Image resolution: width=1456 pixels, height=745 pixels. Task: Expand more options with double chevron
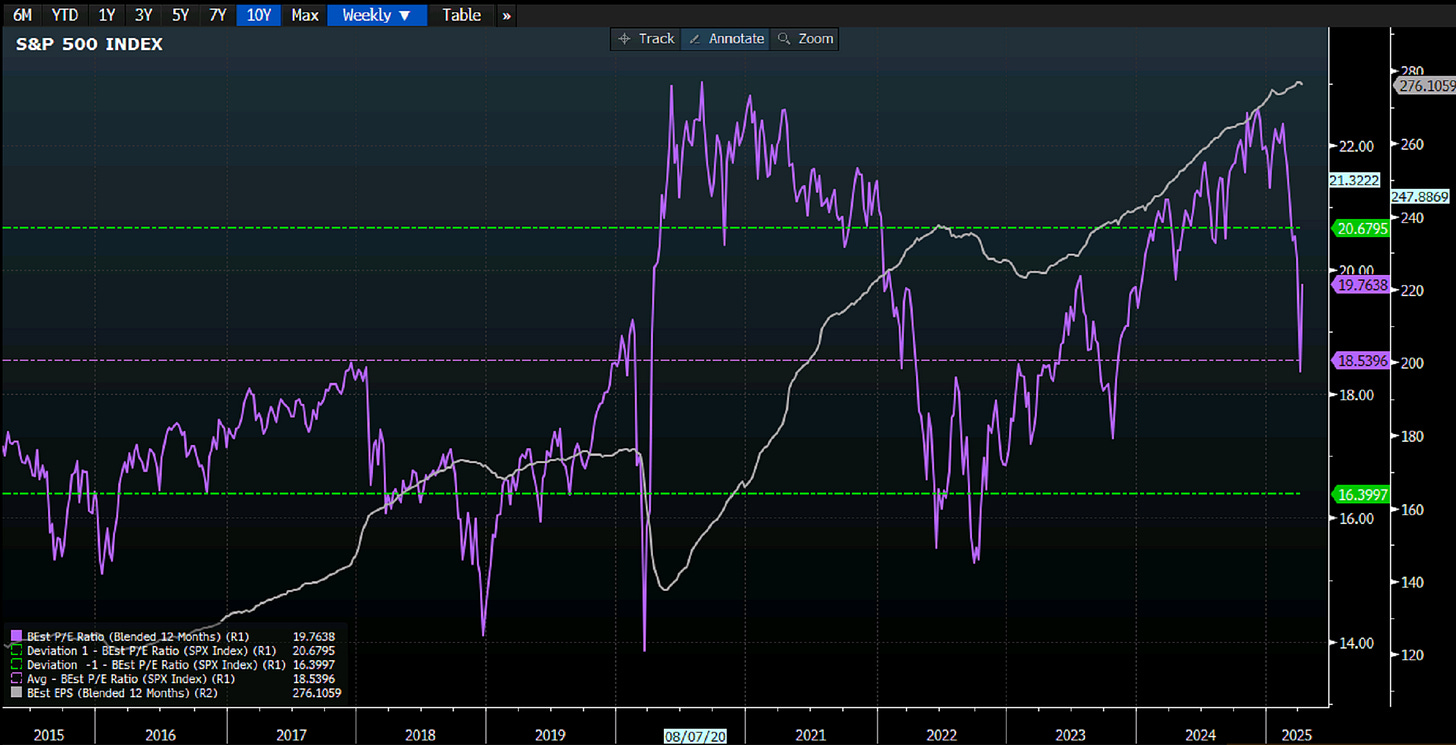click(507, 15)
